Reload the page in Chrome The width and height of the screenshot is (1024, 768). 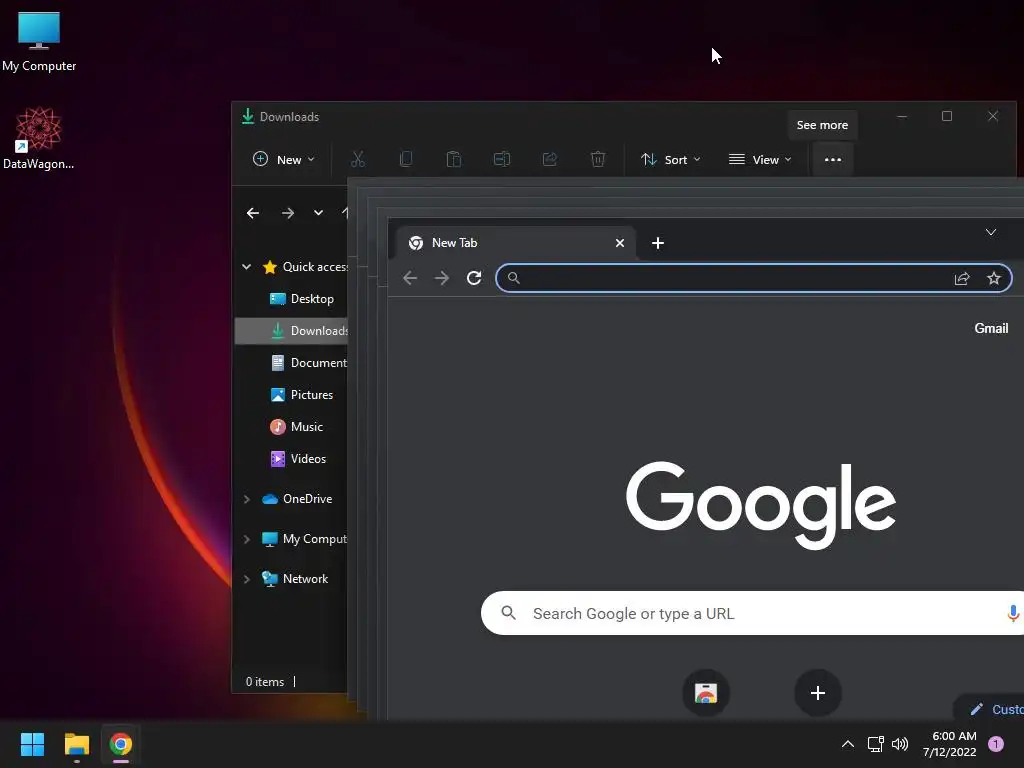click(474, 278)
